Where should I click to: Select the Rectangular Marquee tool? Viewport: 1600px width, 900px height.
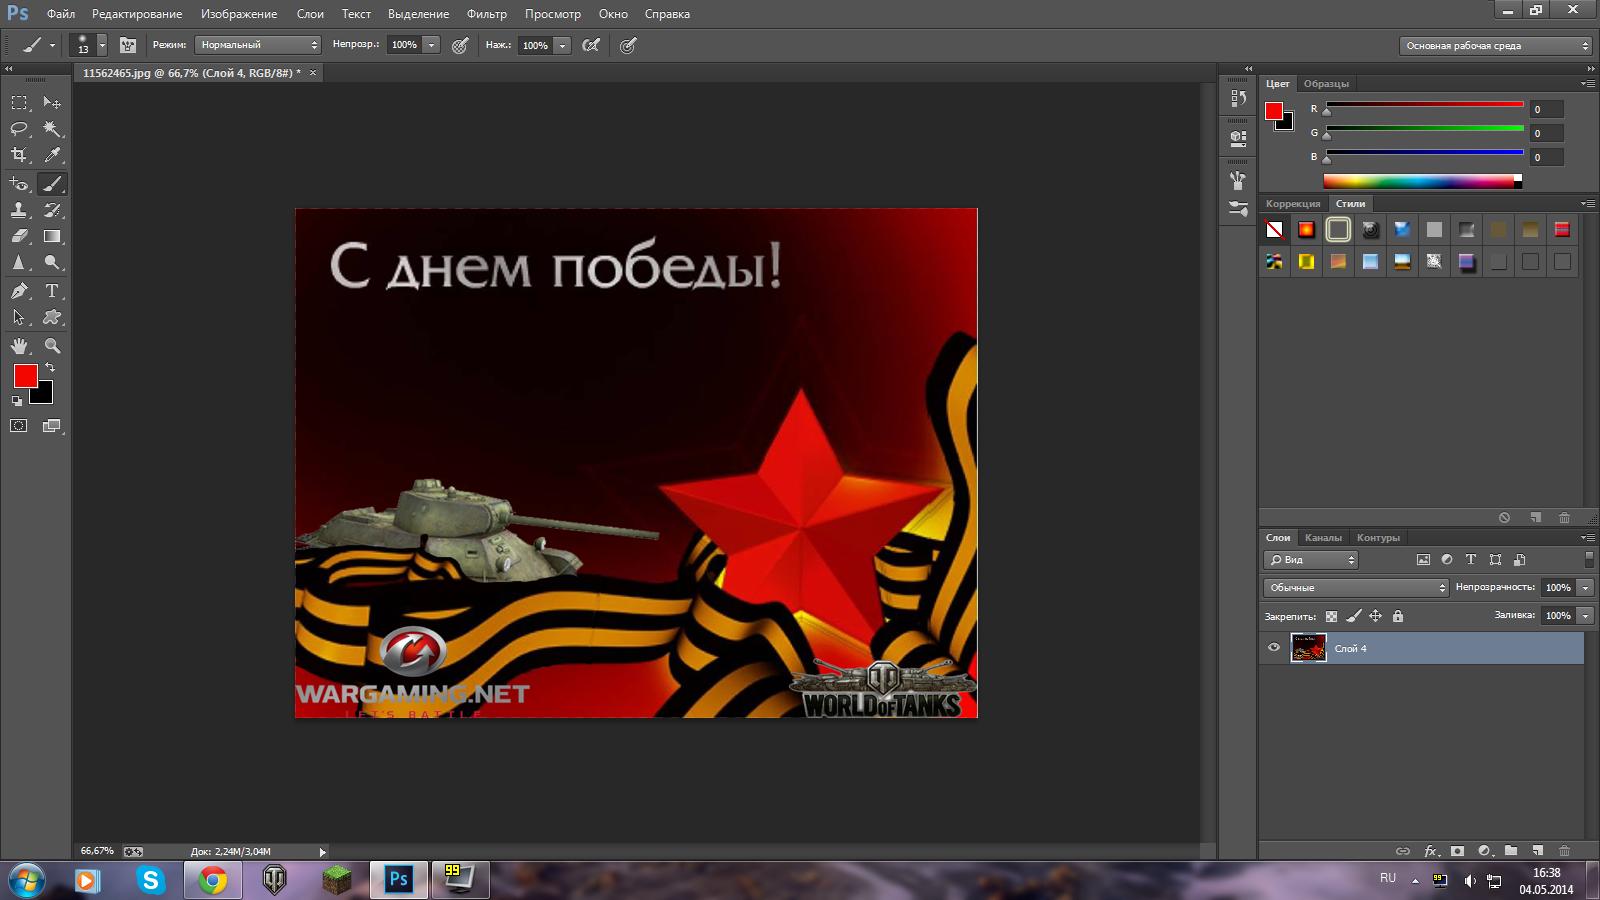click(19, 102)
